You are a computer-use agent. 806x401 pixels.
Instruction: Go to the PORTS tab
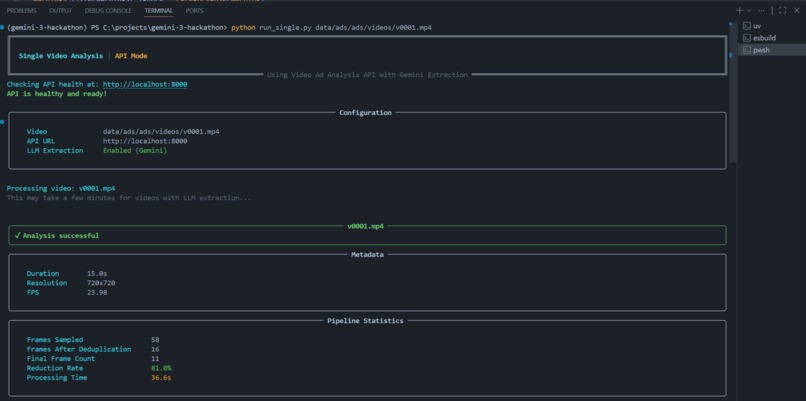coord(194,10)
